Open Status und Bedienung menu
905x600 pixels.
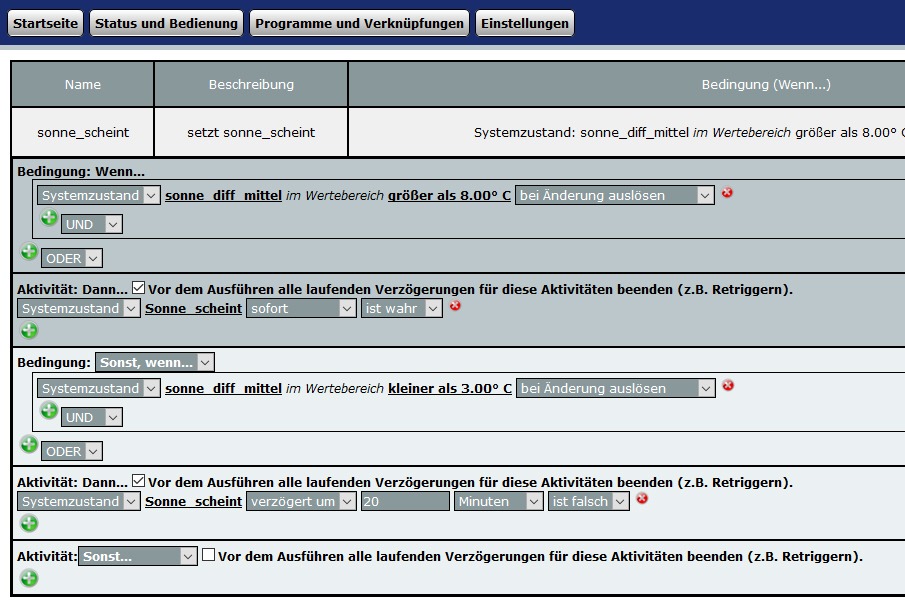166,23
